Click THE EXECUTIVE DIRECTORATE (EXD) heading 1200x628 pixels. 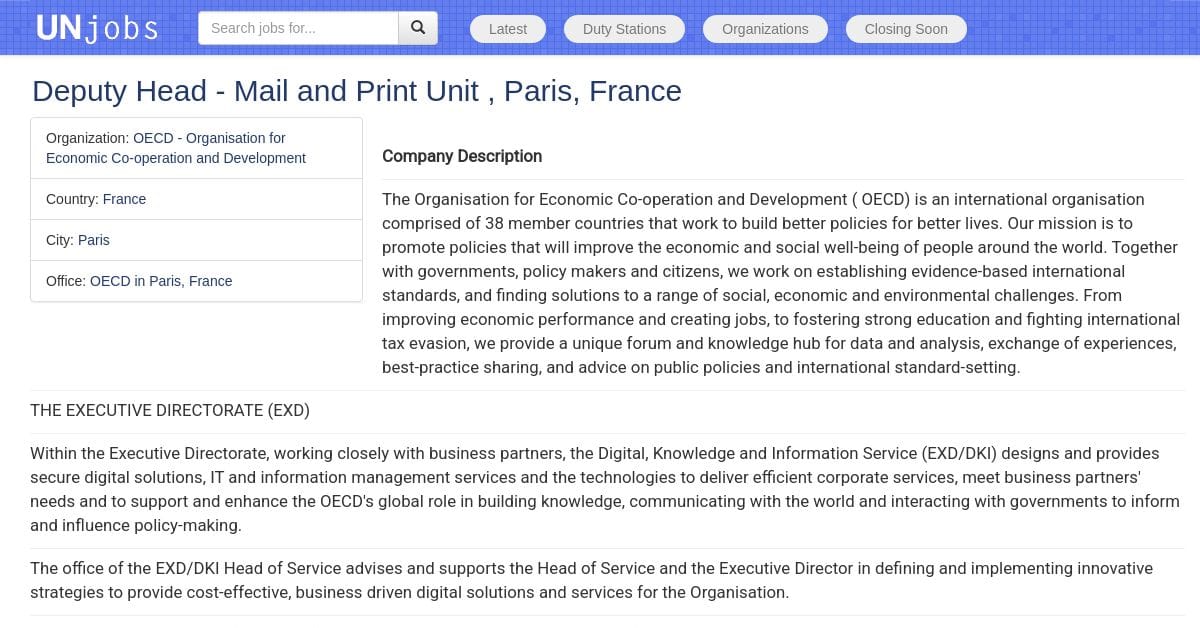click(x=170, y=410)
